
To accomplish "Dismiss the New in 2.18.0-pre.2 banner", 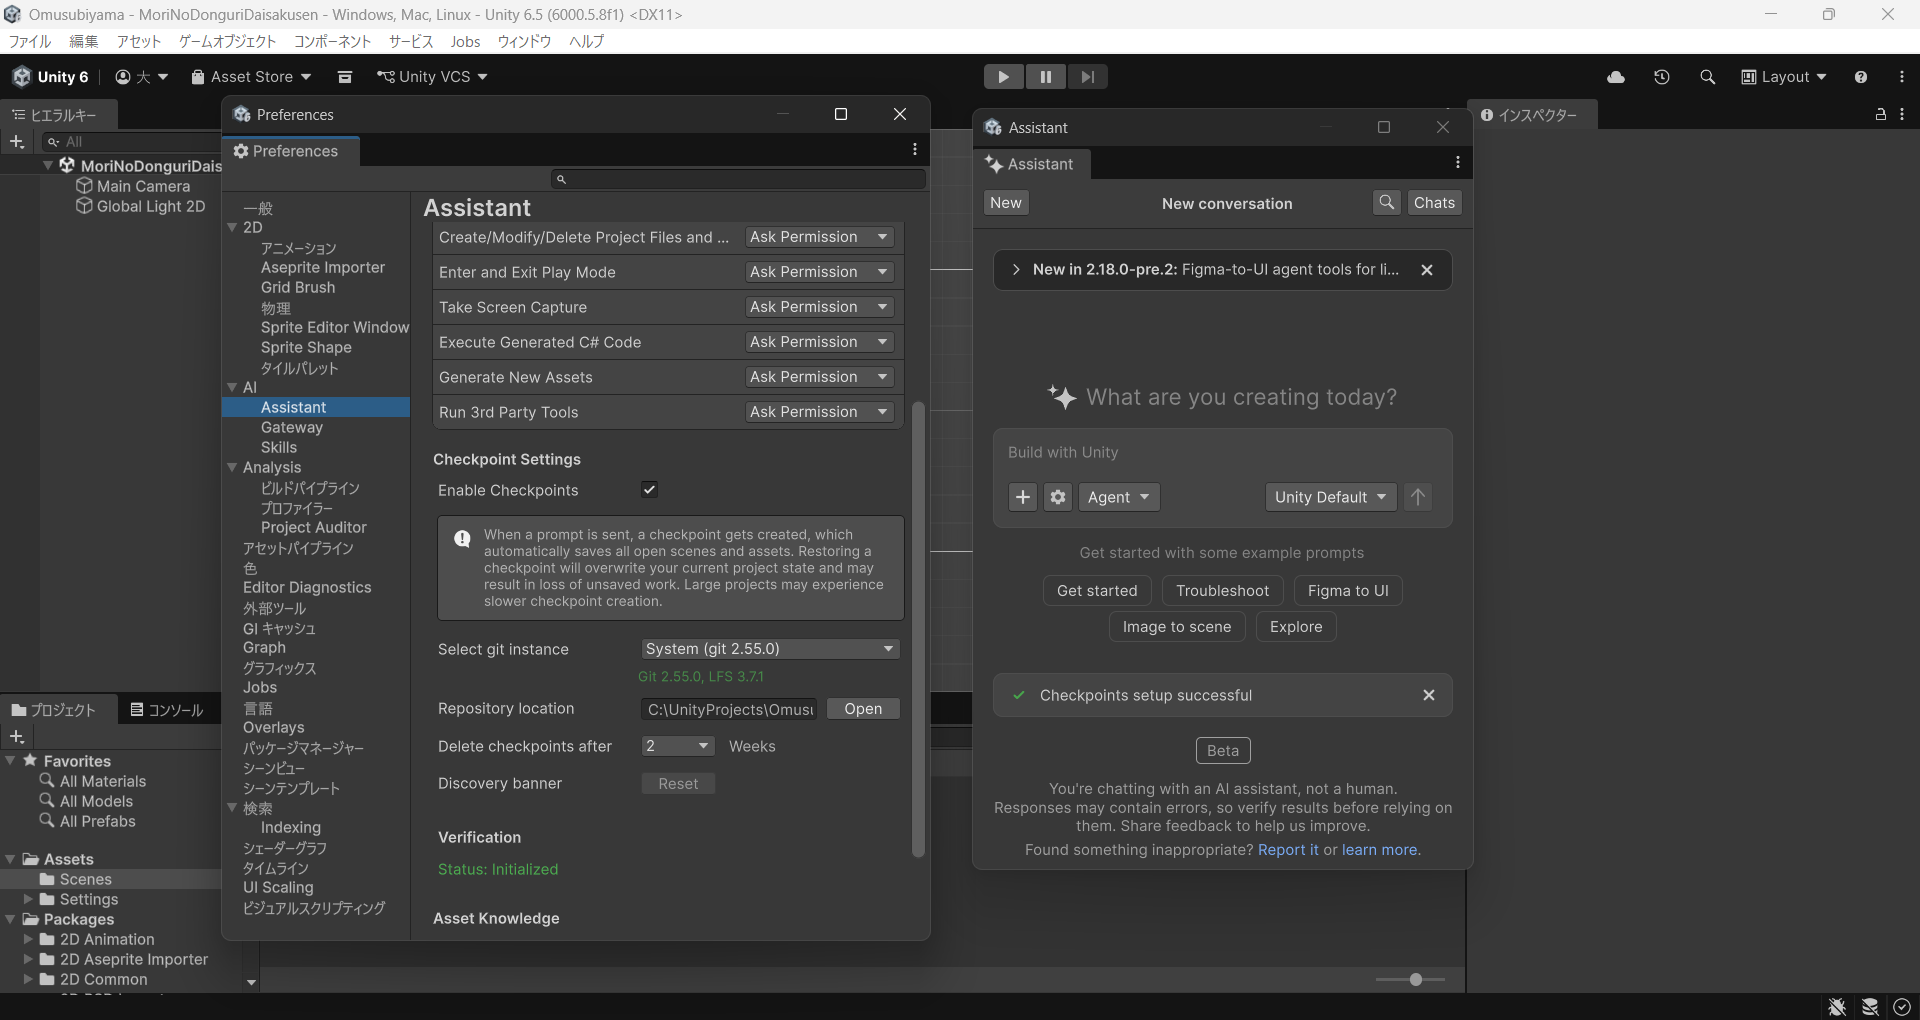I will tap(1427, 270).
